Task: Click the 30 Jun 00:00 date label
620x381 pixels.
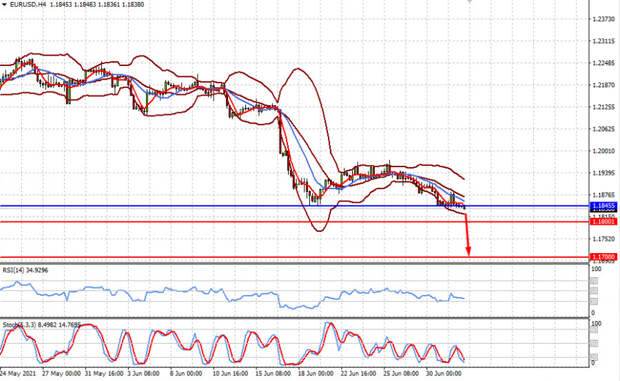Action: pos(443,373)
